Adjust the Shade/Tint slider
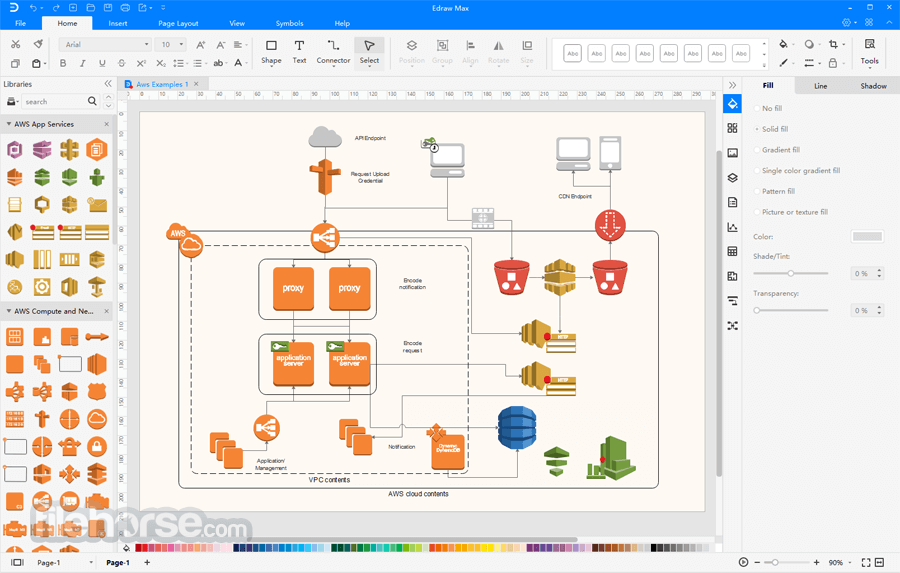900x573 pixels. click(791, 273)
